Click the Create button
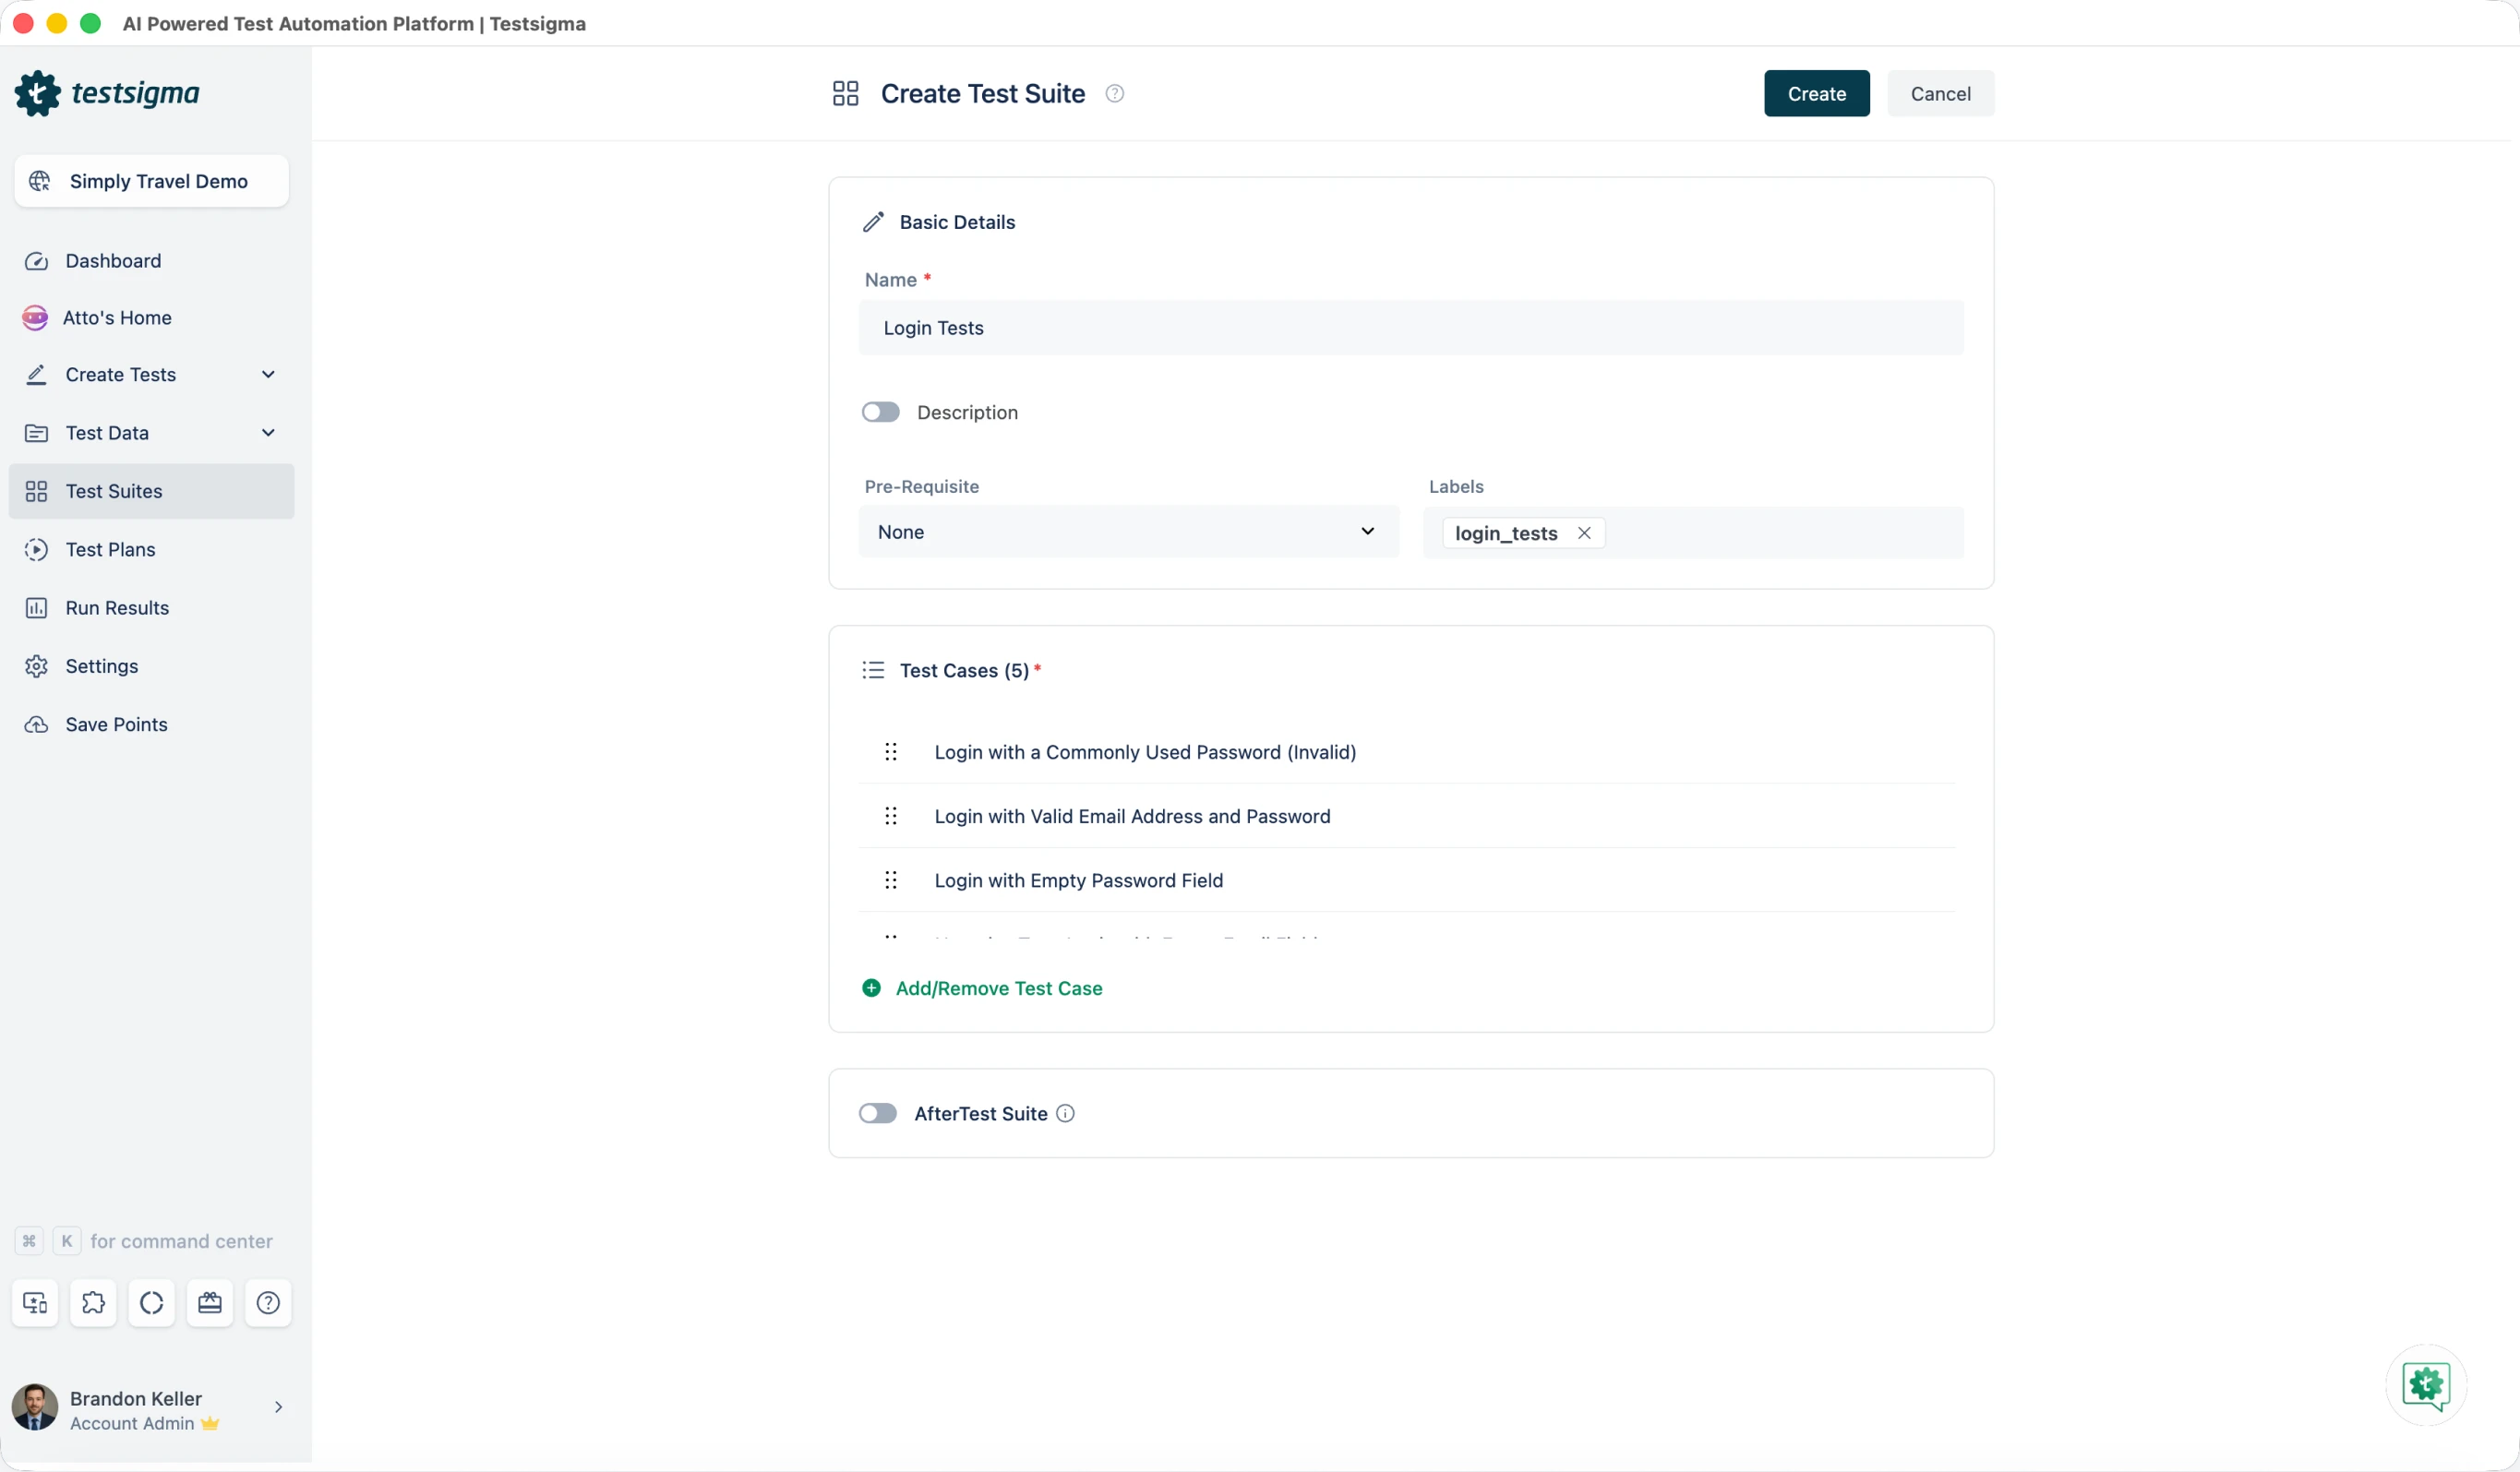 1816,94
